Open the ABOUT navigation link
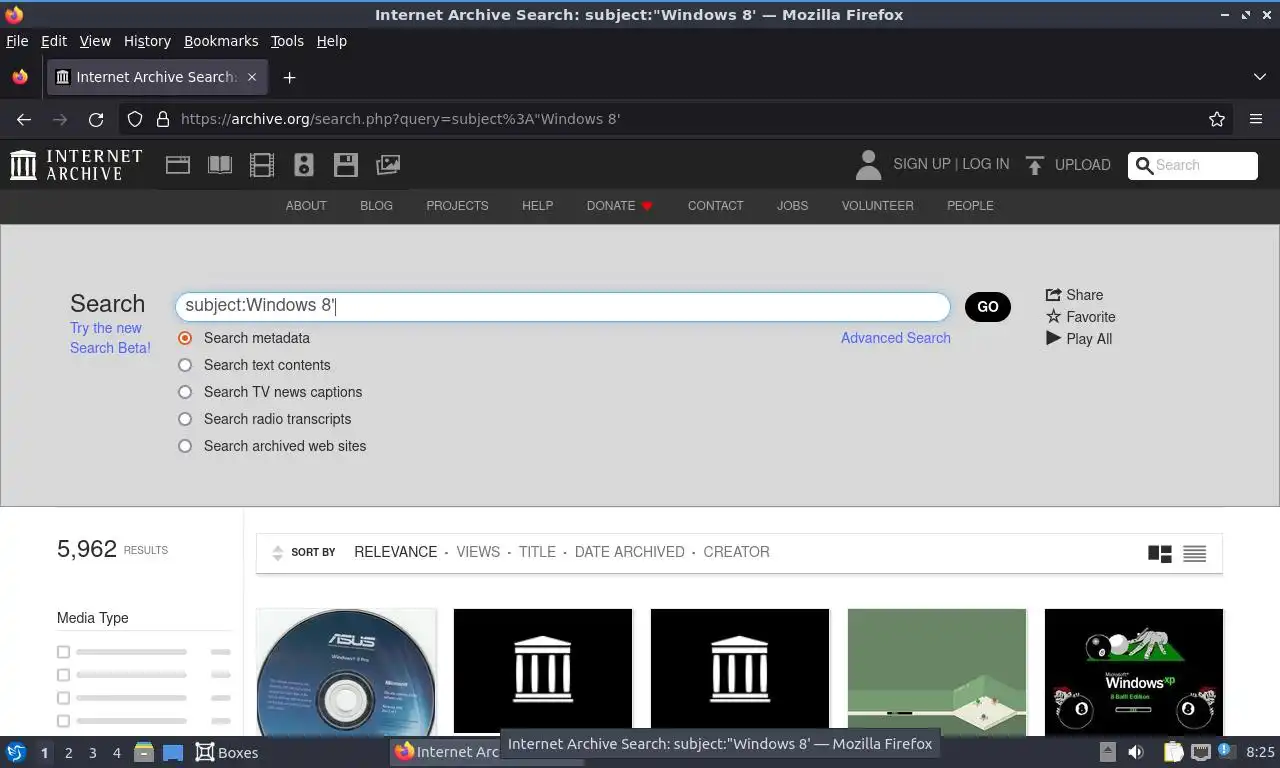1280x768 pixels. click(x=306, y=206)
